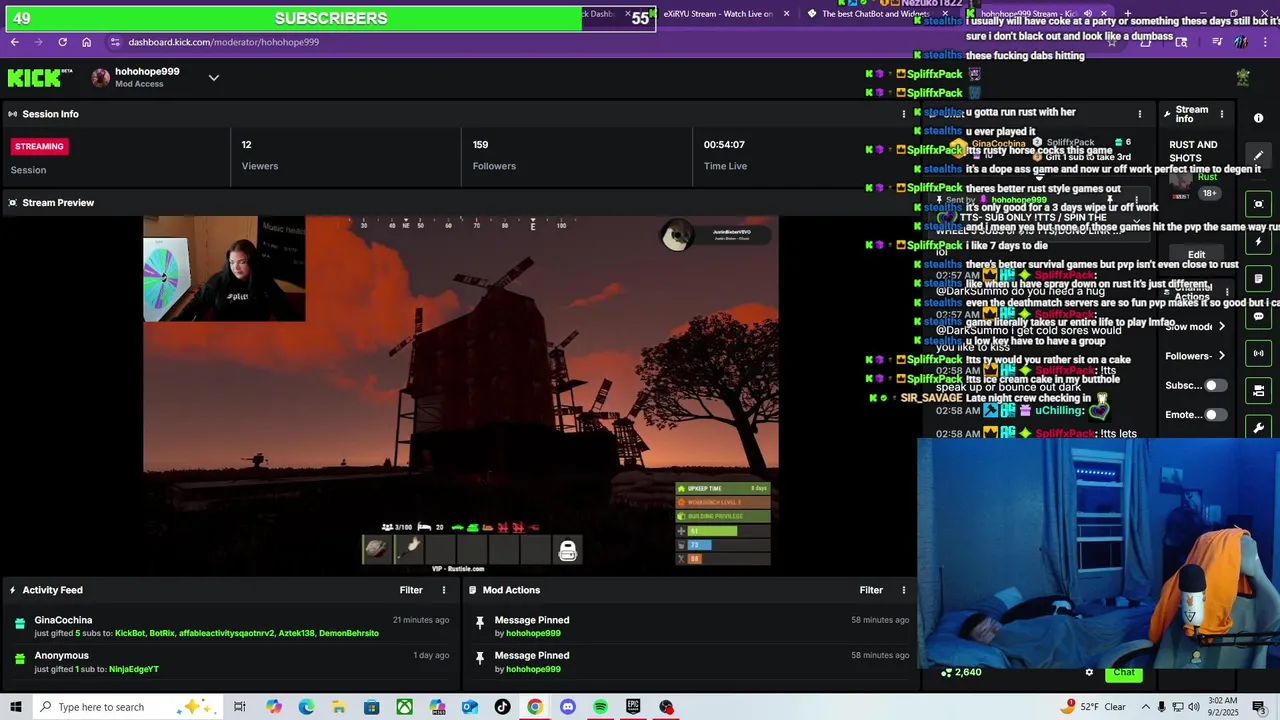This screenshot has width=1280, height=720.
Task: Open Session Info panel options menu
Action: (904, 114)
